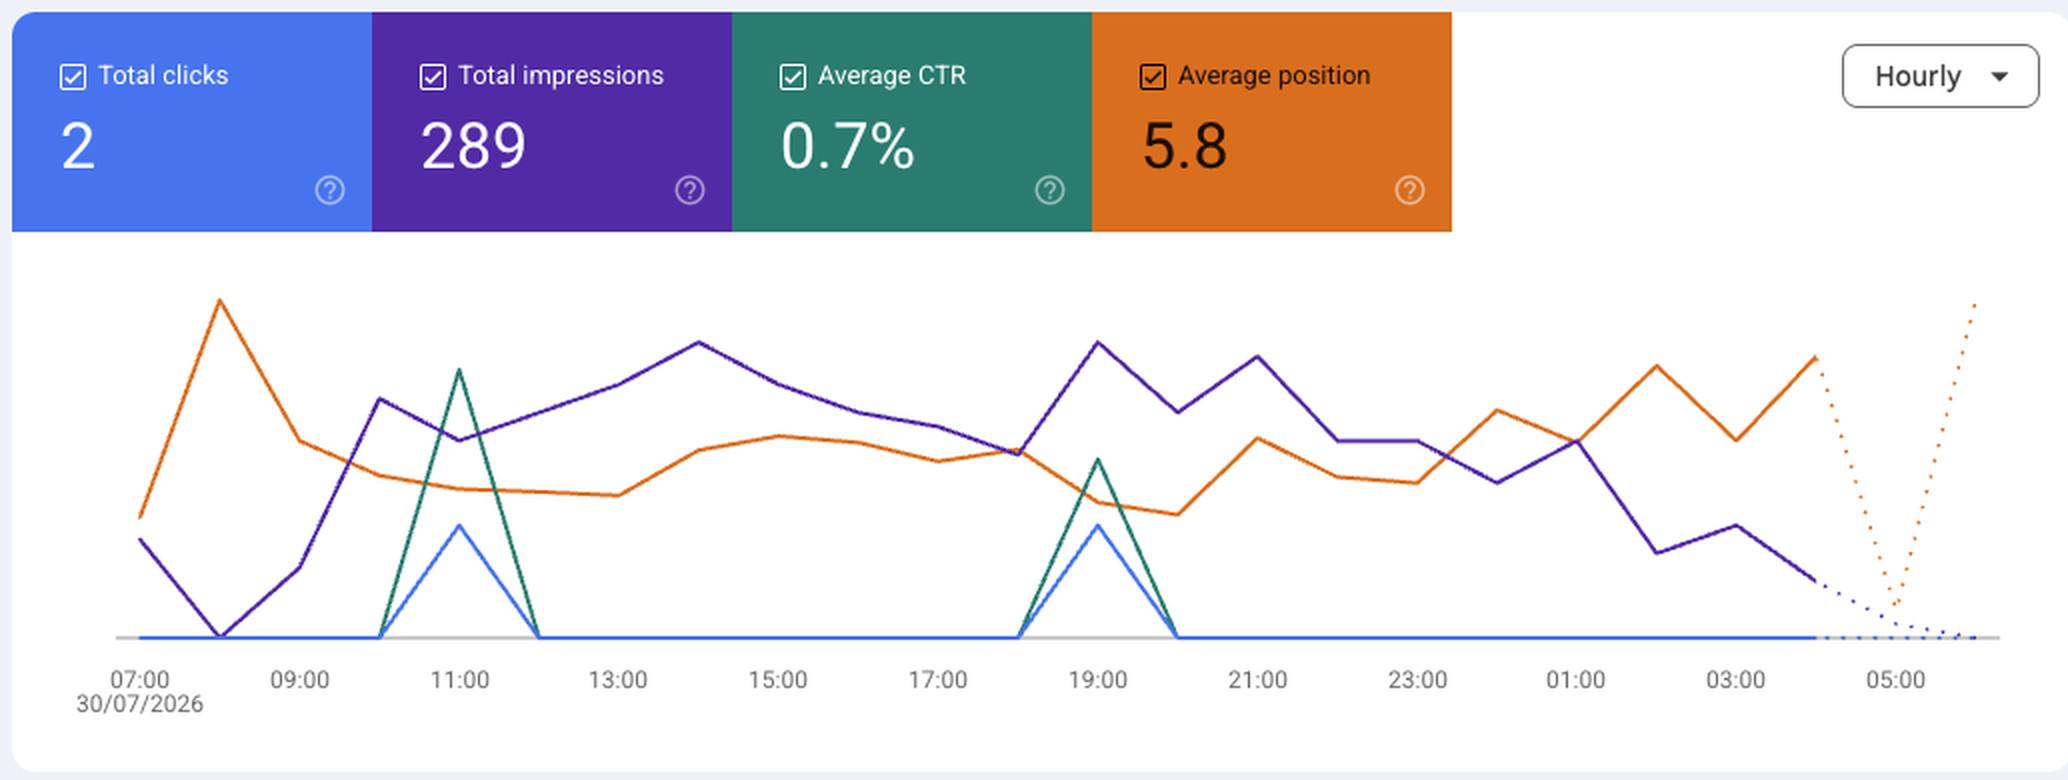Click the 05:00 time axis label
The height and width of the screenshot is (780, 2068).
1895,680
